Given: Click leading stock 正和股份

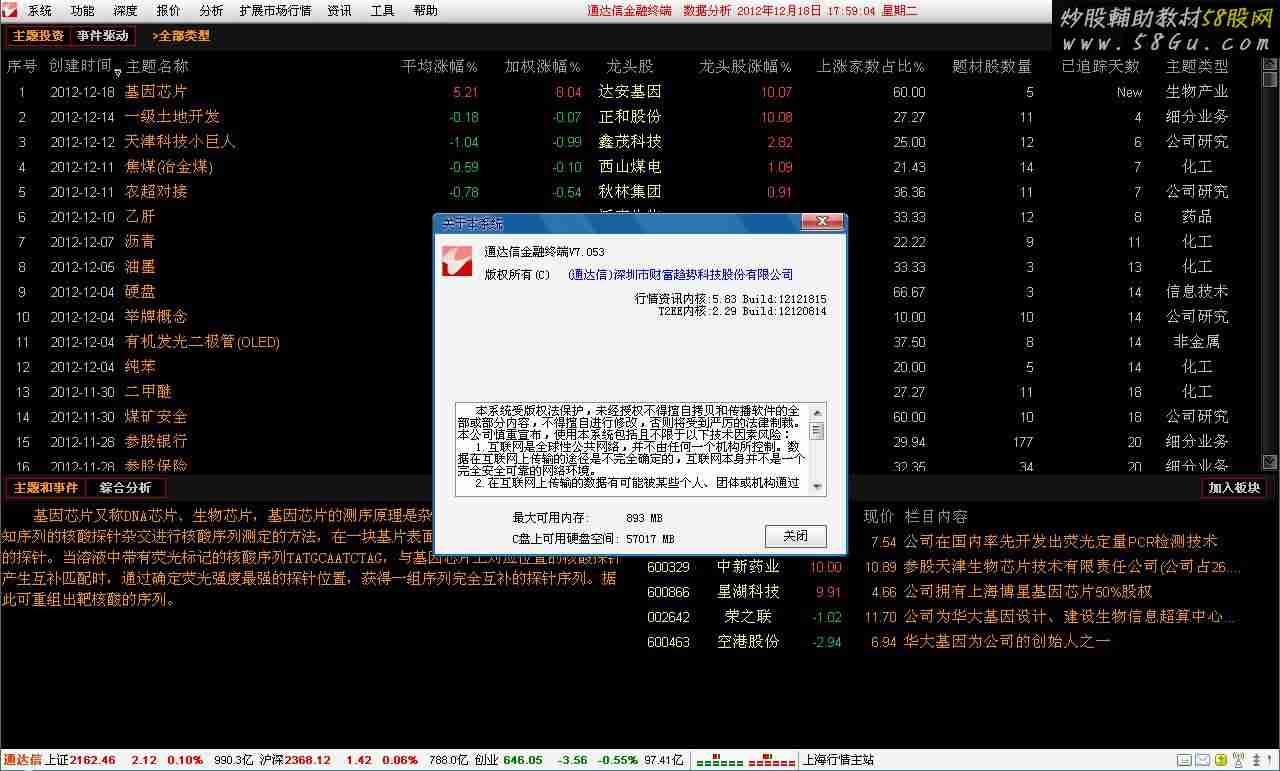Looking at the screenshot, I should [630, 117].
